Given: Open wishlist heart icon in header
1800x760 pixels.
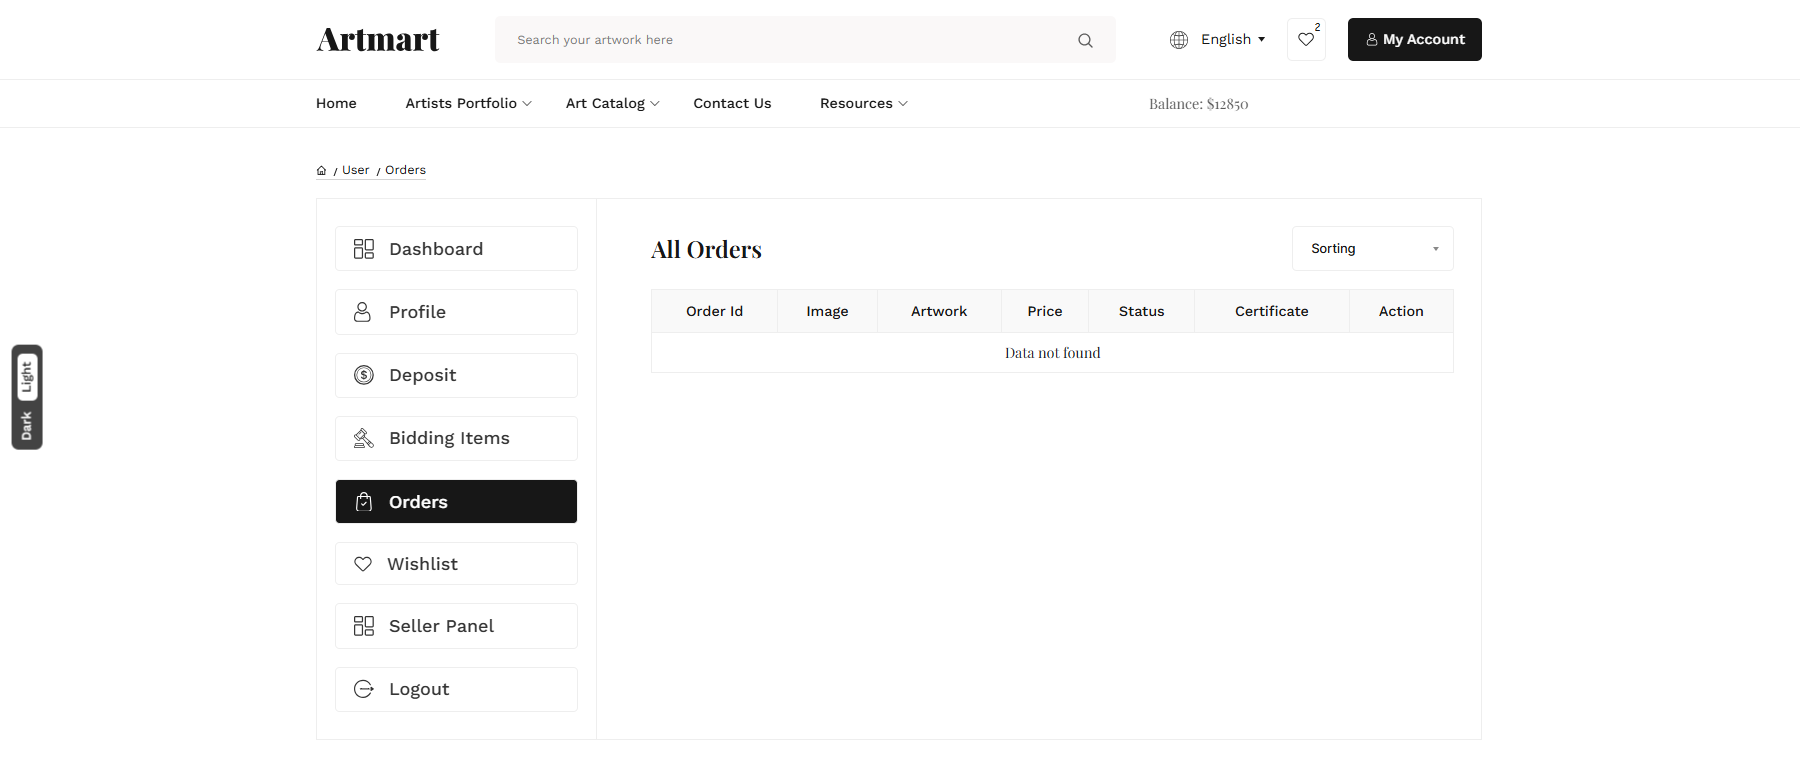Looking at the screenshot, I should coord(1306,40).
